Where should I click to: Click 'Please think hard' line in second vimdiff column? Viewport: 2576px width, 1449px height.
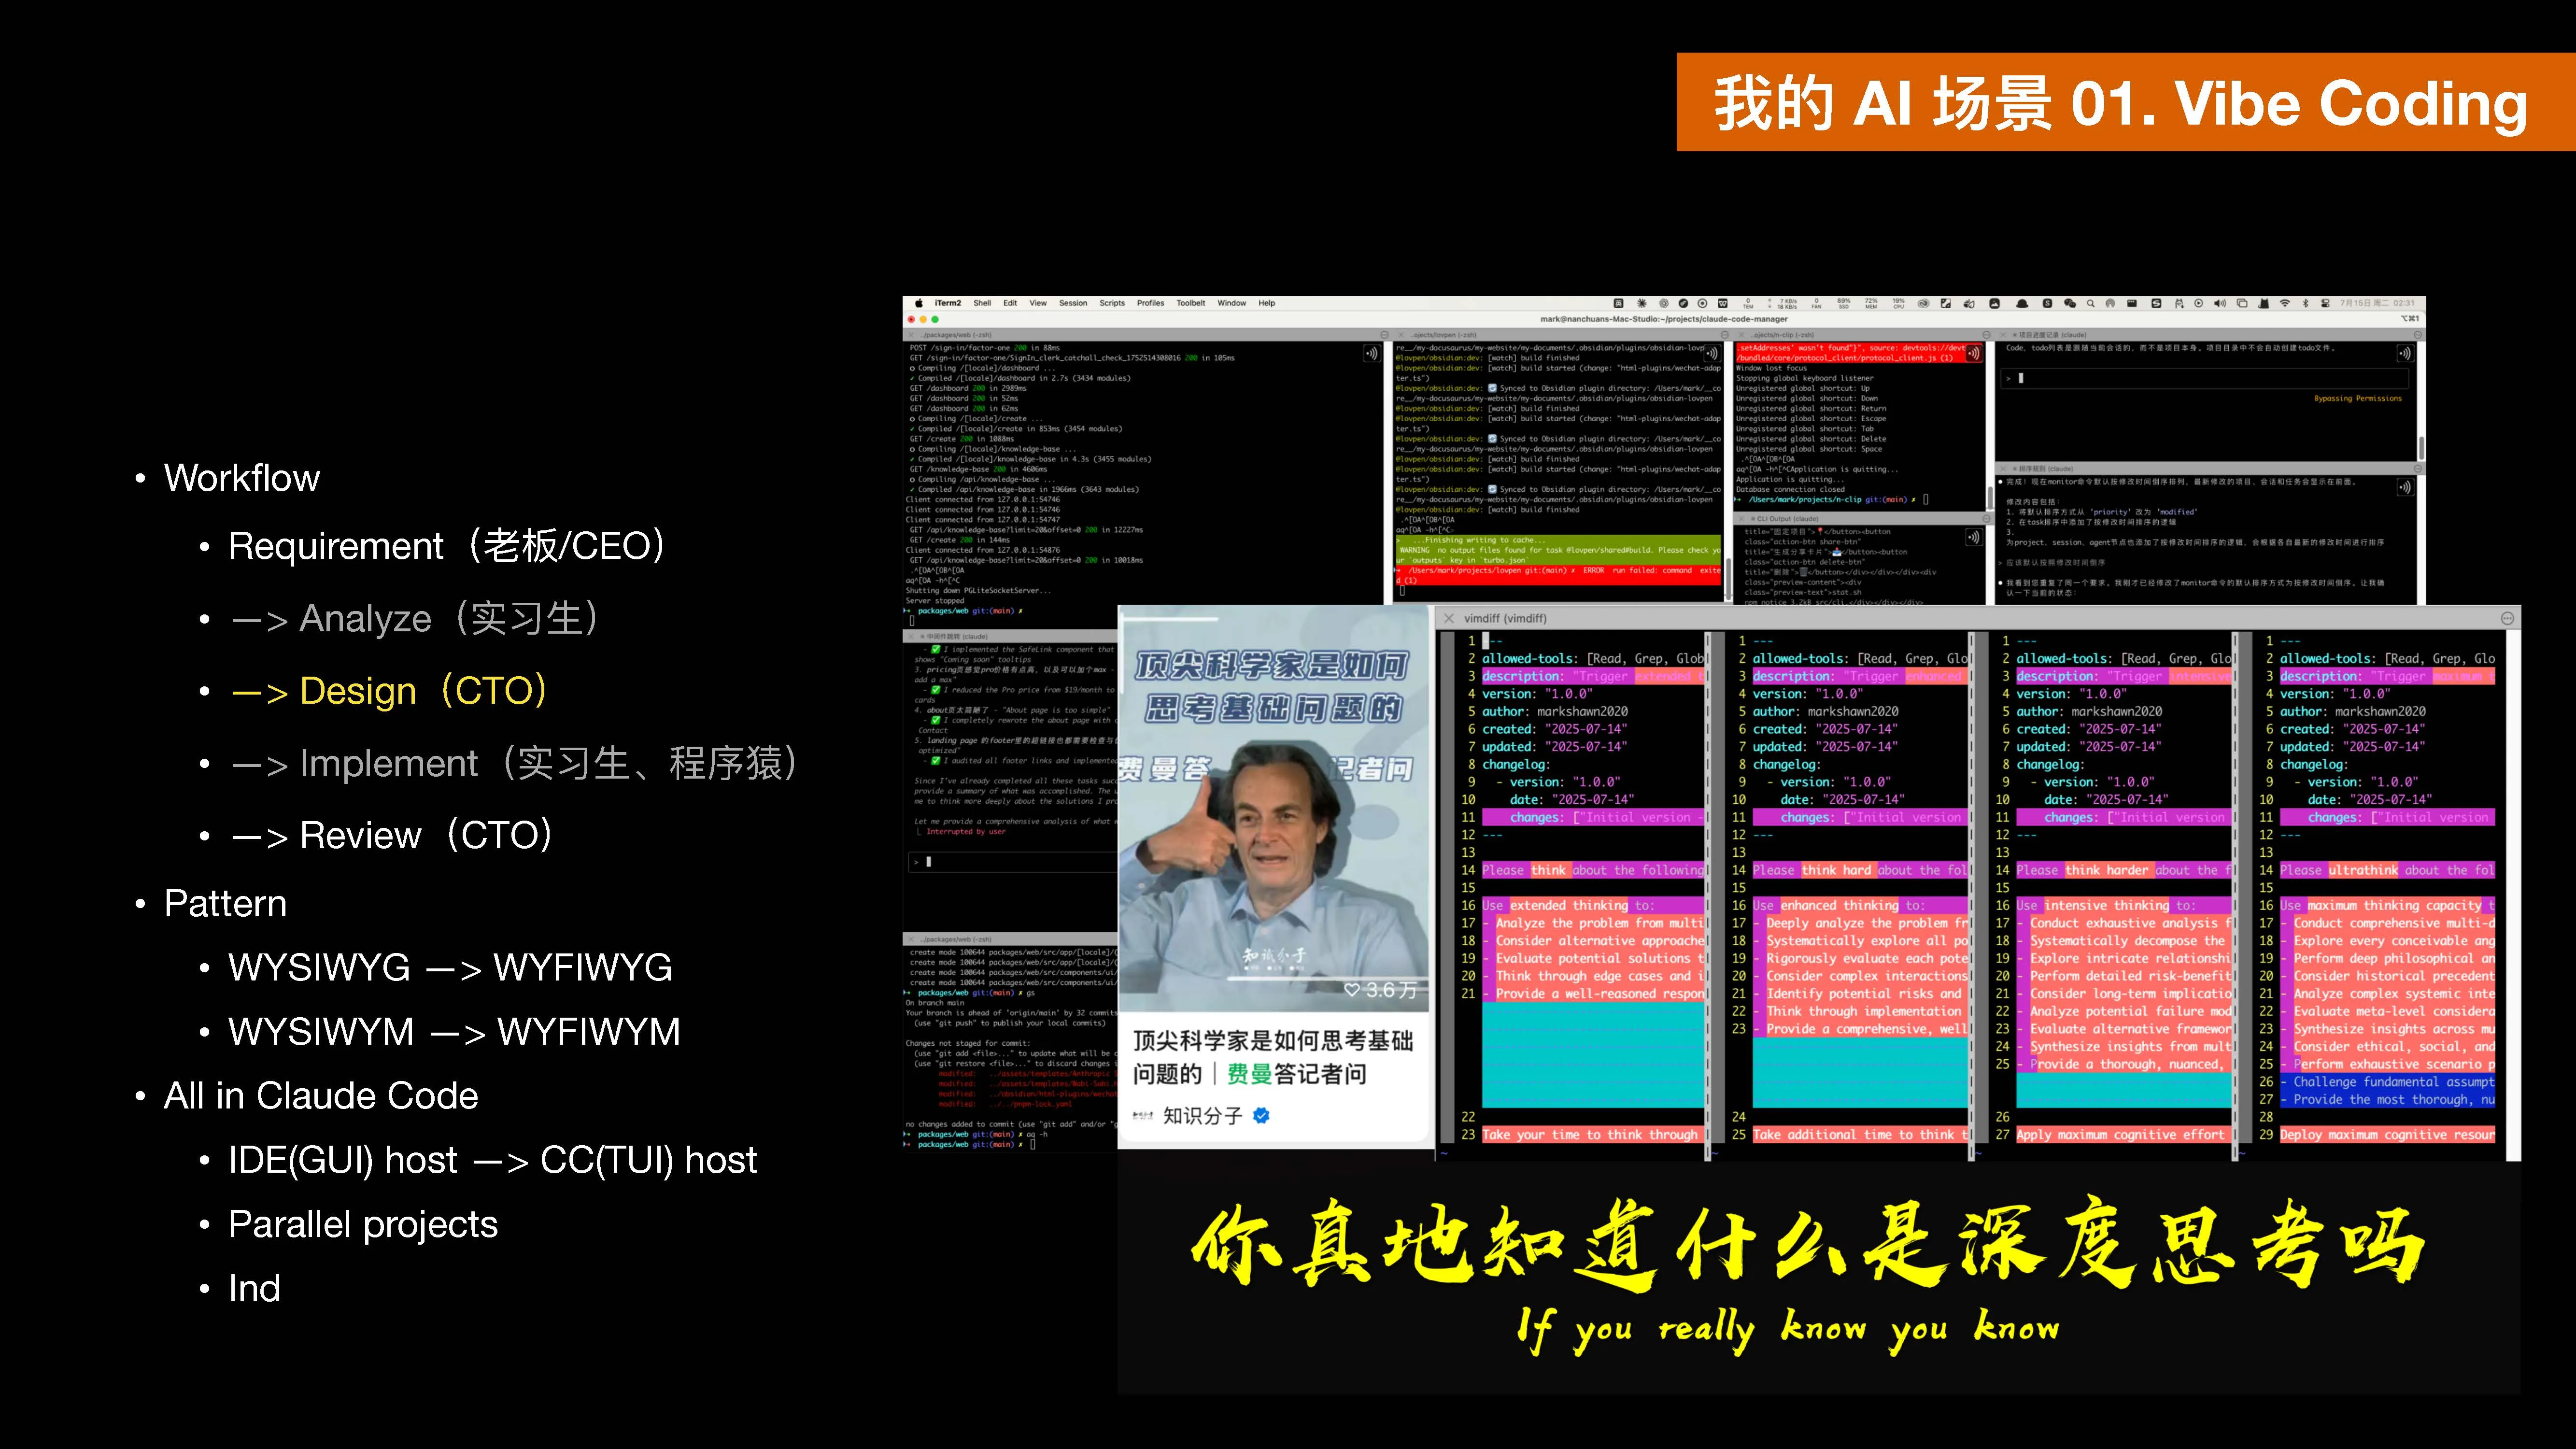(1860, 870)
